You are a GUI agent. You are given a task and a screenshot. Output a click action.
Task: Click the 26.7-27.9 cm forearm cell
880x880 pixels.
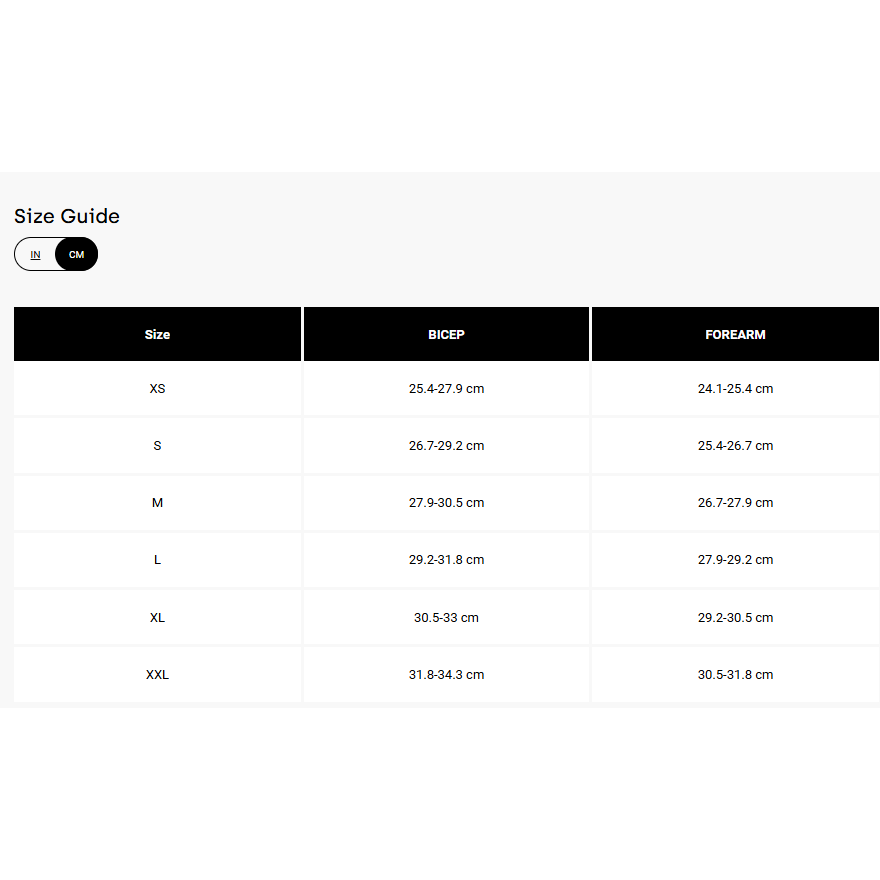click(x=735, y=503)
